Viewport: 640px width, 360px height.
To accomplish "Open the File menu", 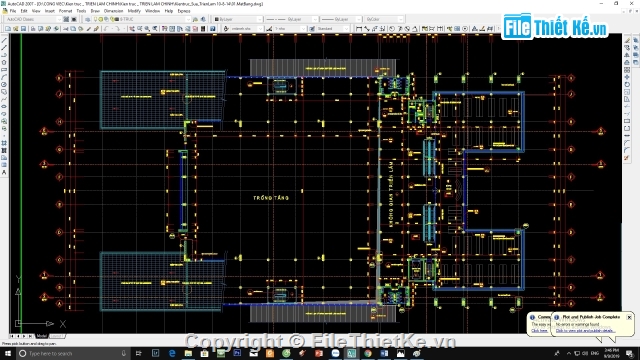I will (13, 11).
